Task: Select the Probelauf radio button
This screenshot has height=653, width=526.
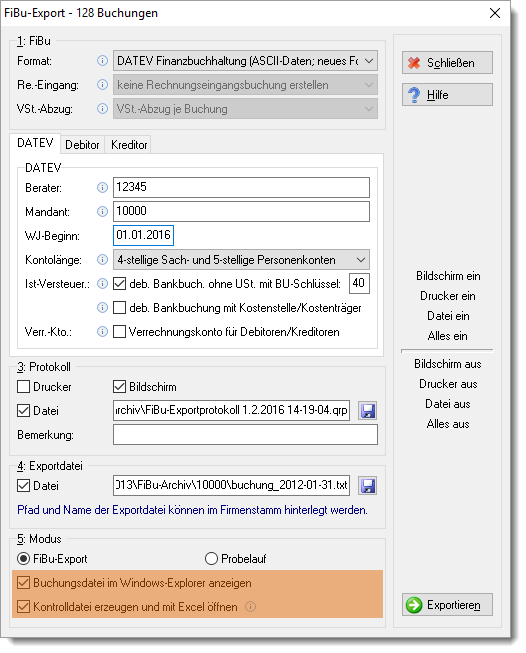Action: pos(211,559)
